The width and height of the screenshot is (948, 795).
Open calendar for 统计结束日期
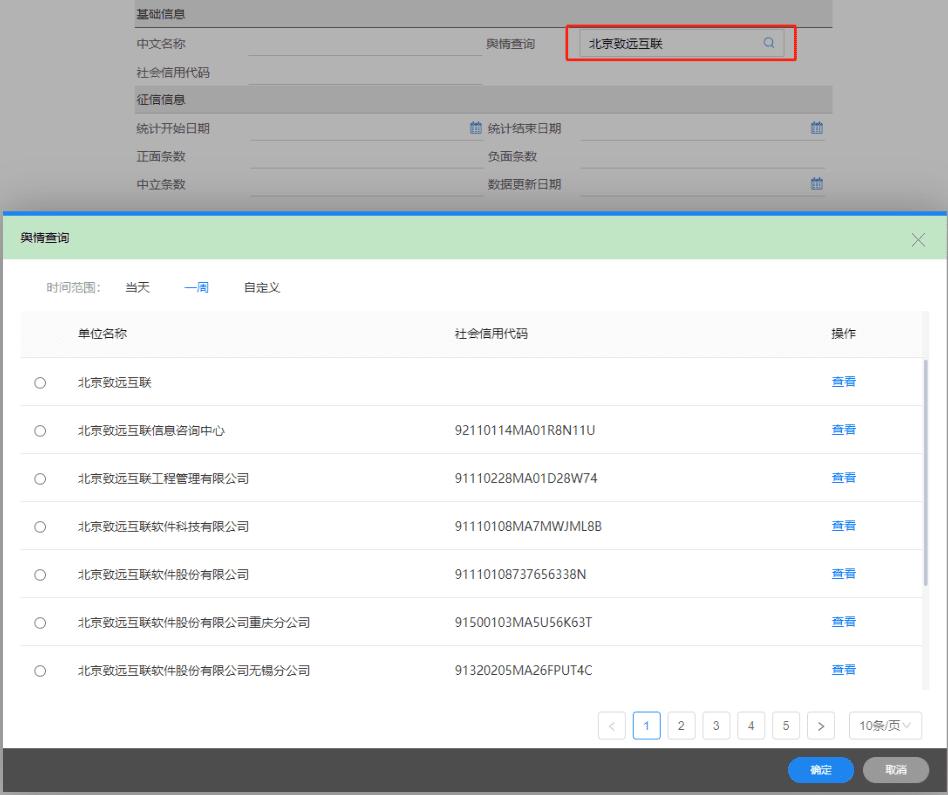tap(817, 128)
